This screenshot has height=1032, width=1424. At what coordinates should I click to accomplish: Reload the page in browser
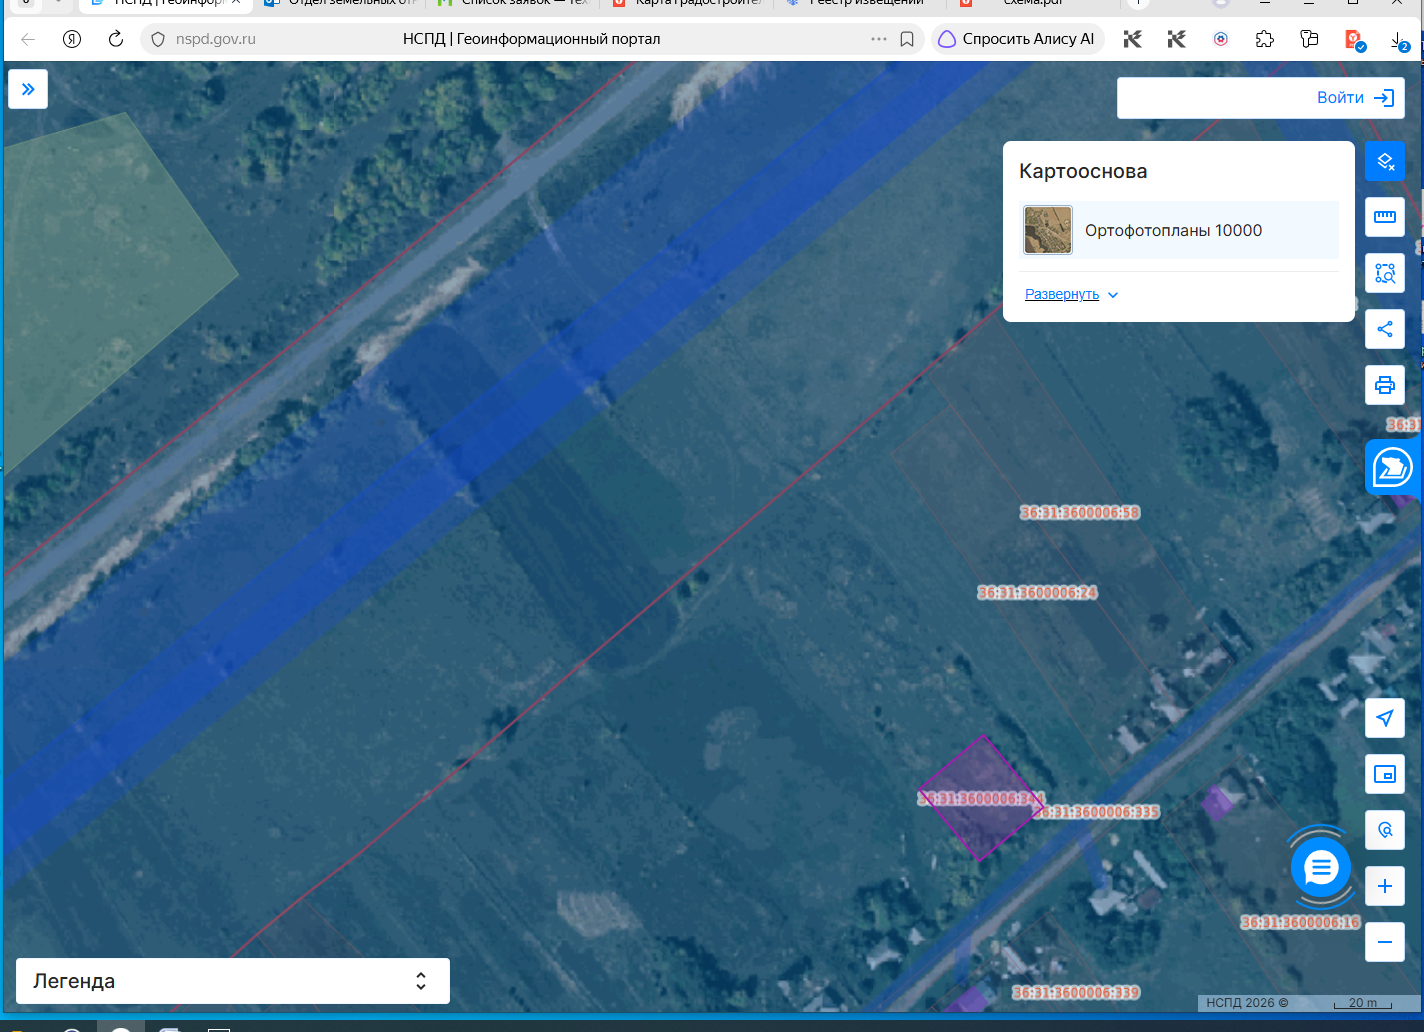[116, 39]
